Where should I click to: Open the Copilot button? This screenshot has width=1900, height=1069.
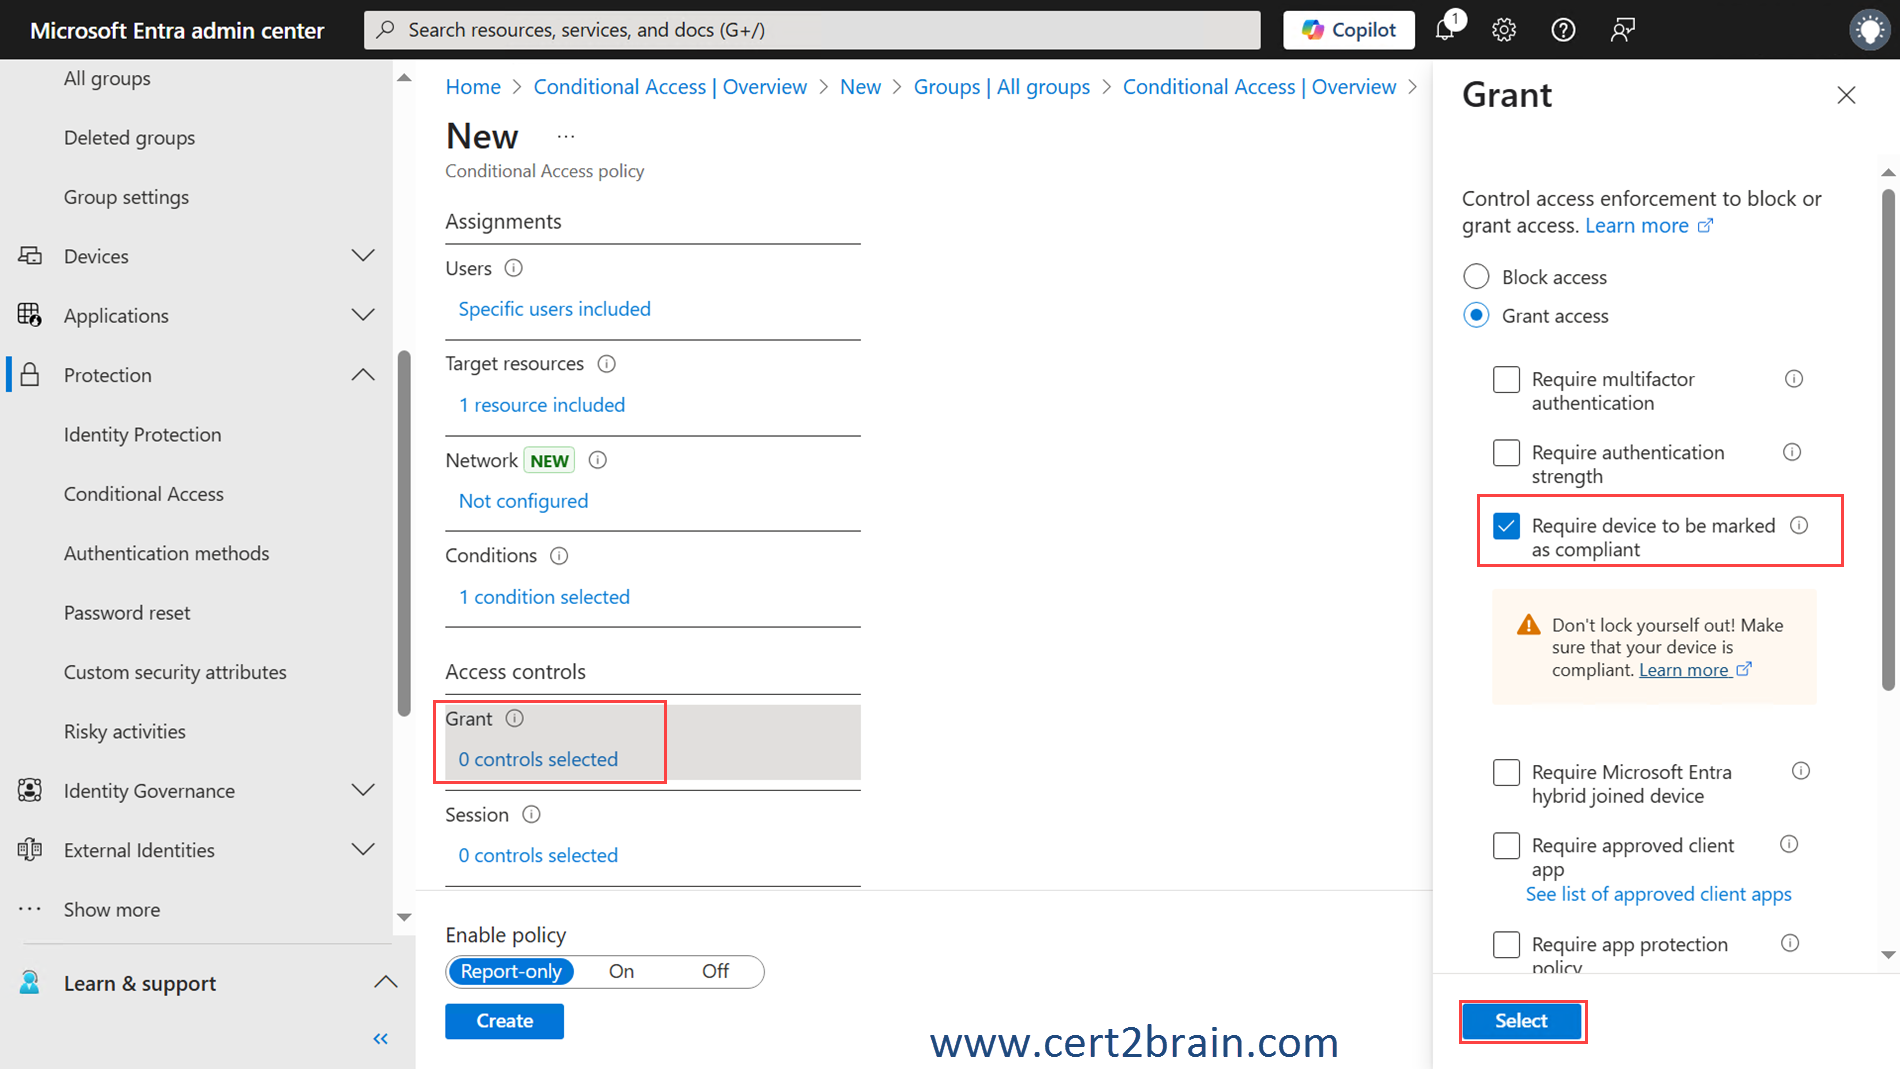[1348, 30]
